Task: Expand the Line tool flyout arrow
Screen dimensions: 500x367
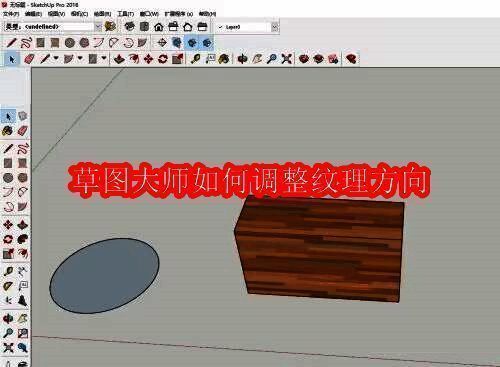Action: click(x=56, y=58)
